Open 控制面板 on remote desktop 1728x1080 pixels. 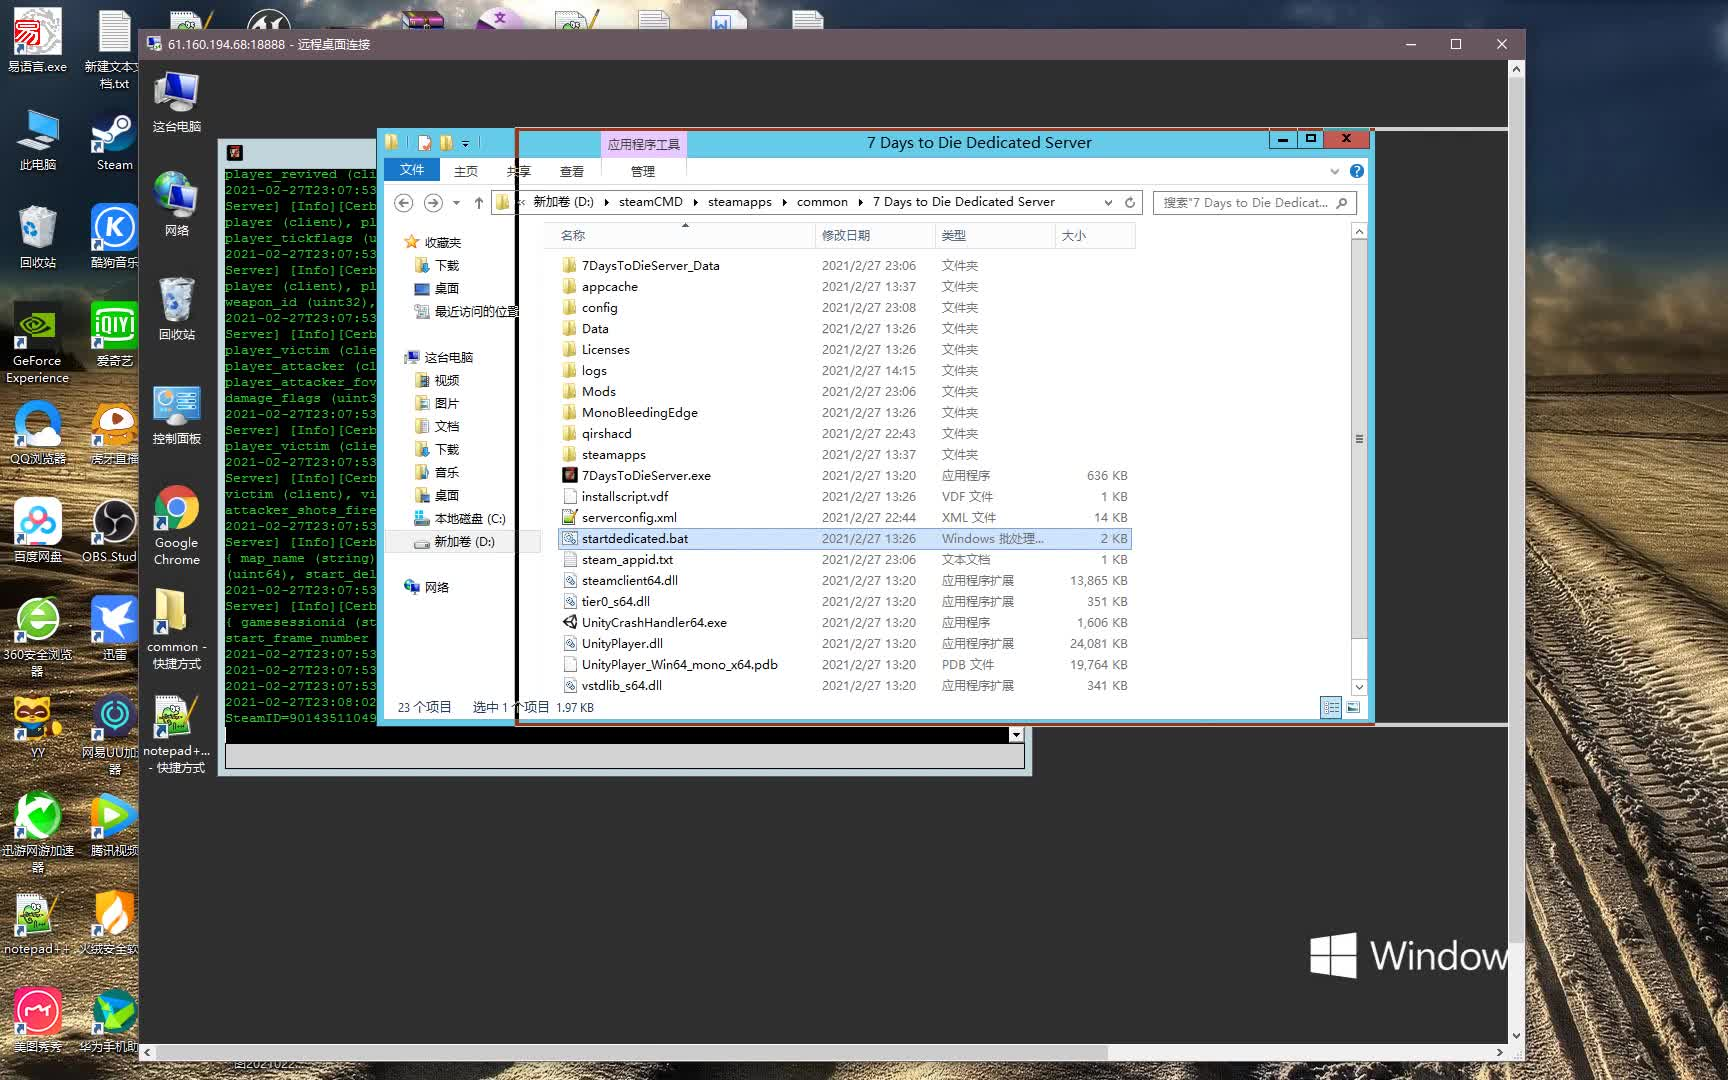click(176, 415)
